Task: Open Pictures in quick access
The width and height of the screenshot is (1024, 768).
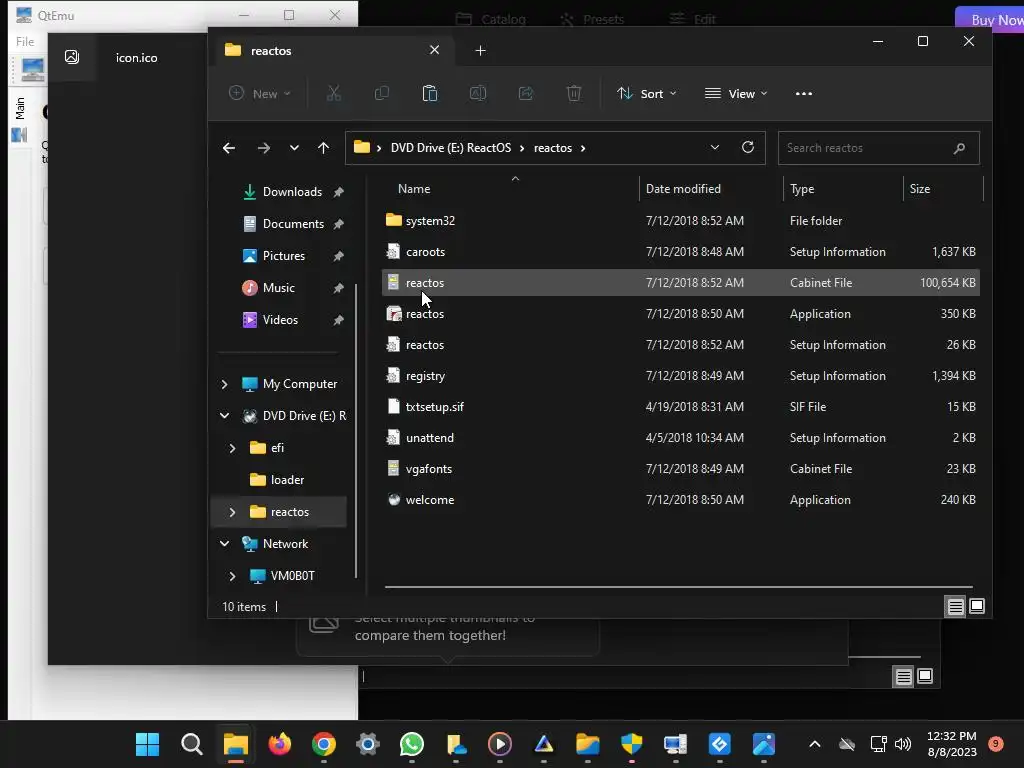Action: point(283,256)
